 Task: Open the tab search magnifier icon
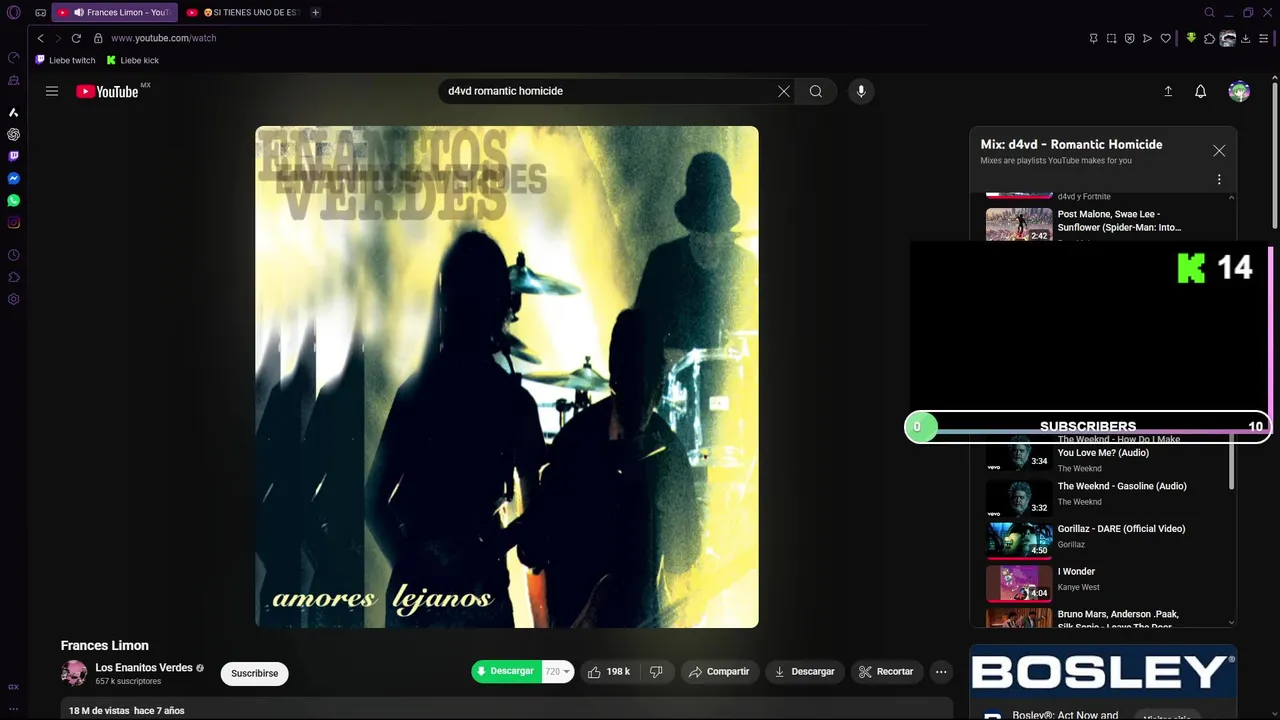(x=1209, y=12)
